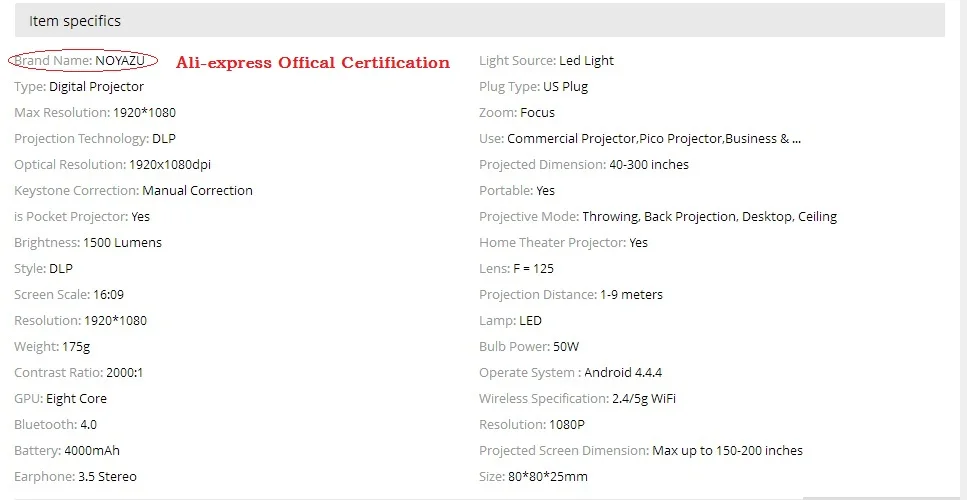The image size is (967, 500).
Task: Select Wireless Specification 2.4/5g WiFi row
Action: 577,398
